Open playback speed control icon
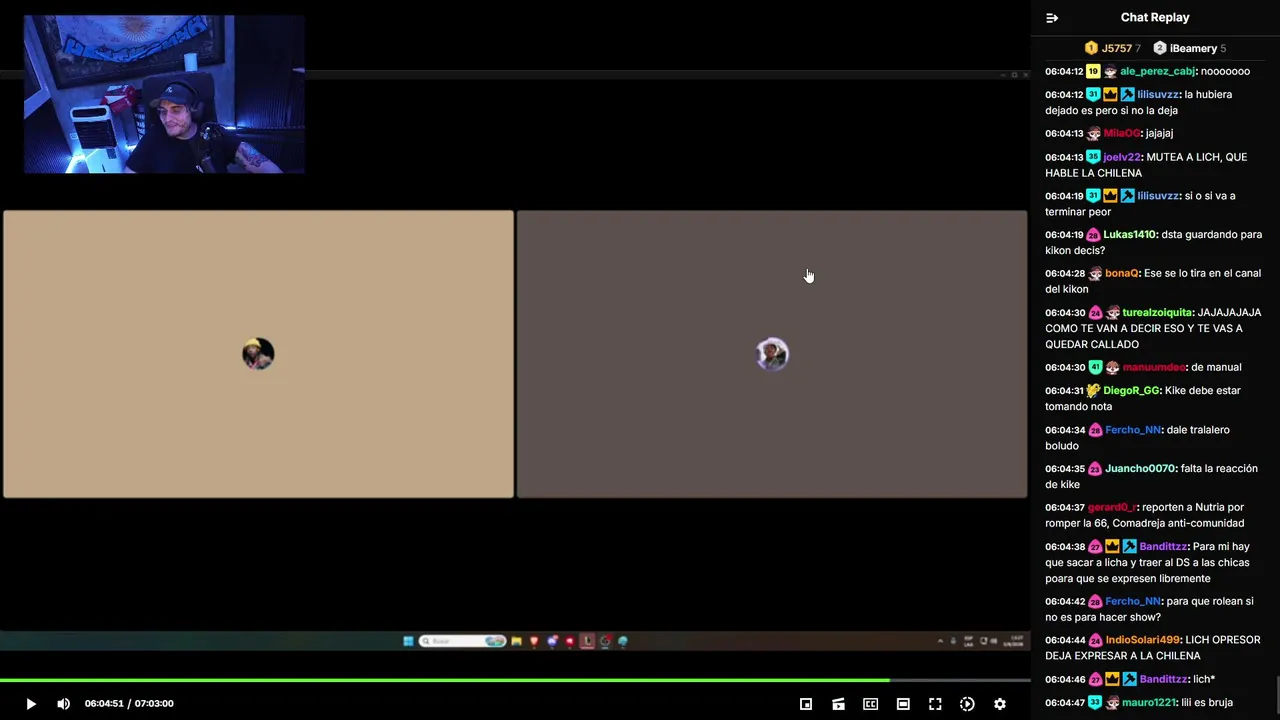The height and width of the screenshot is (720, 1280). tap(967, 704)
